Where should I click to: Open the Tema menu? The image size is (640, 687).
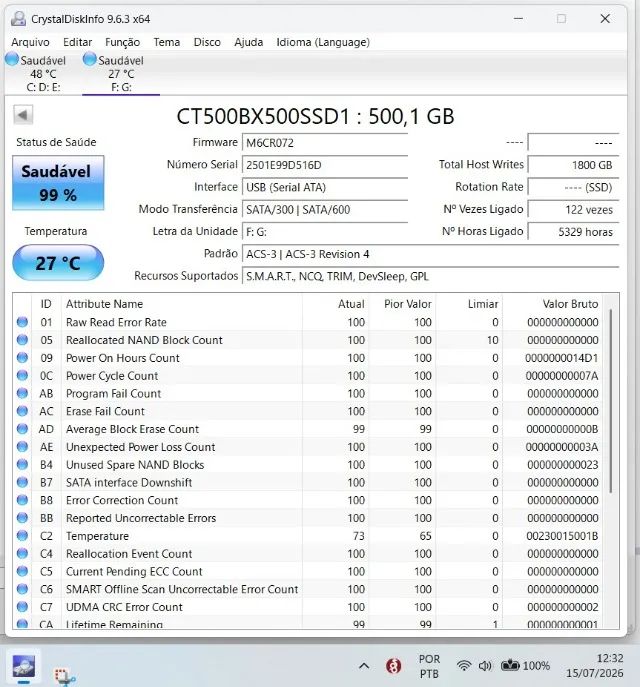[166, 42]
